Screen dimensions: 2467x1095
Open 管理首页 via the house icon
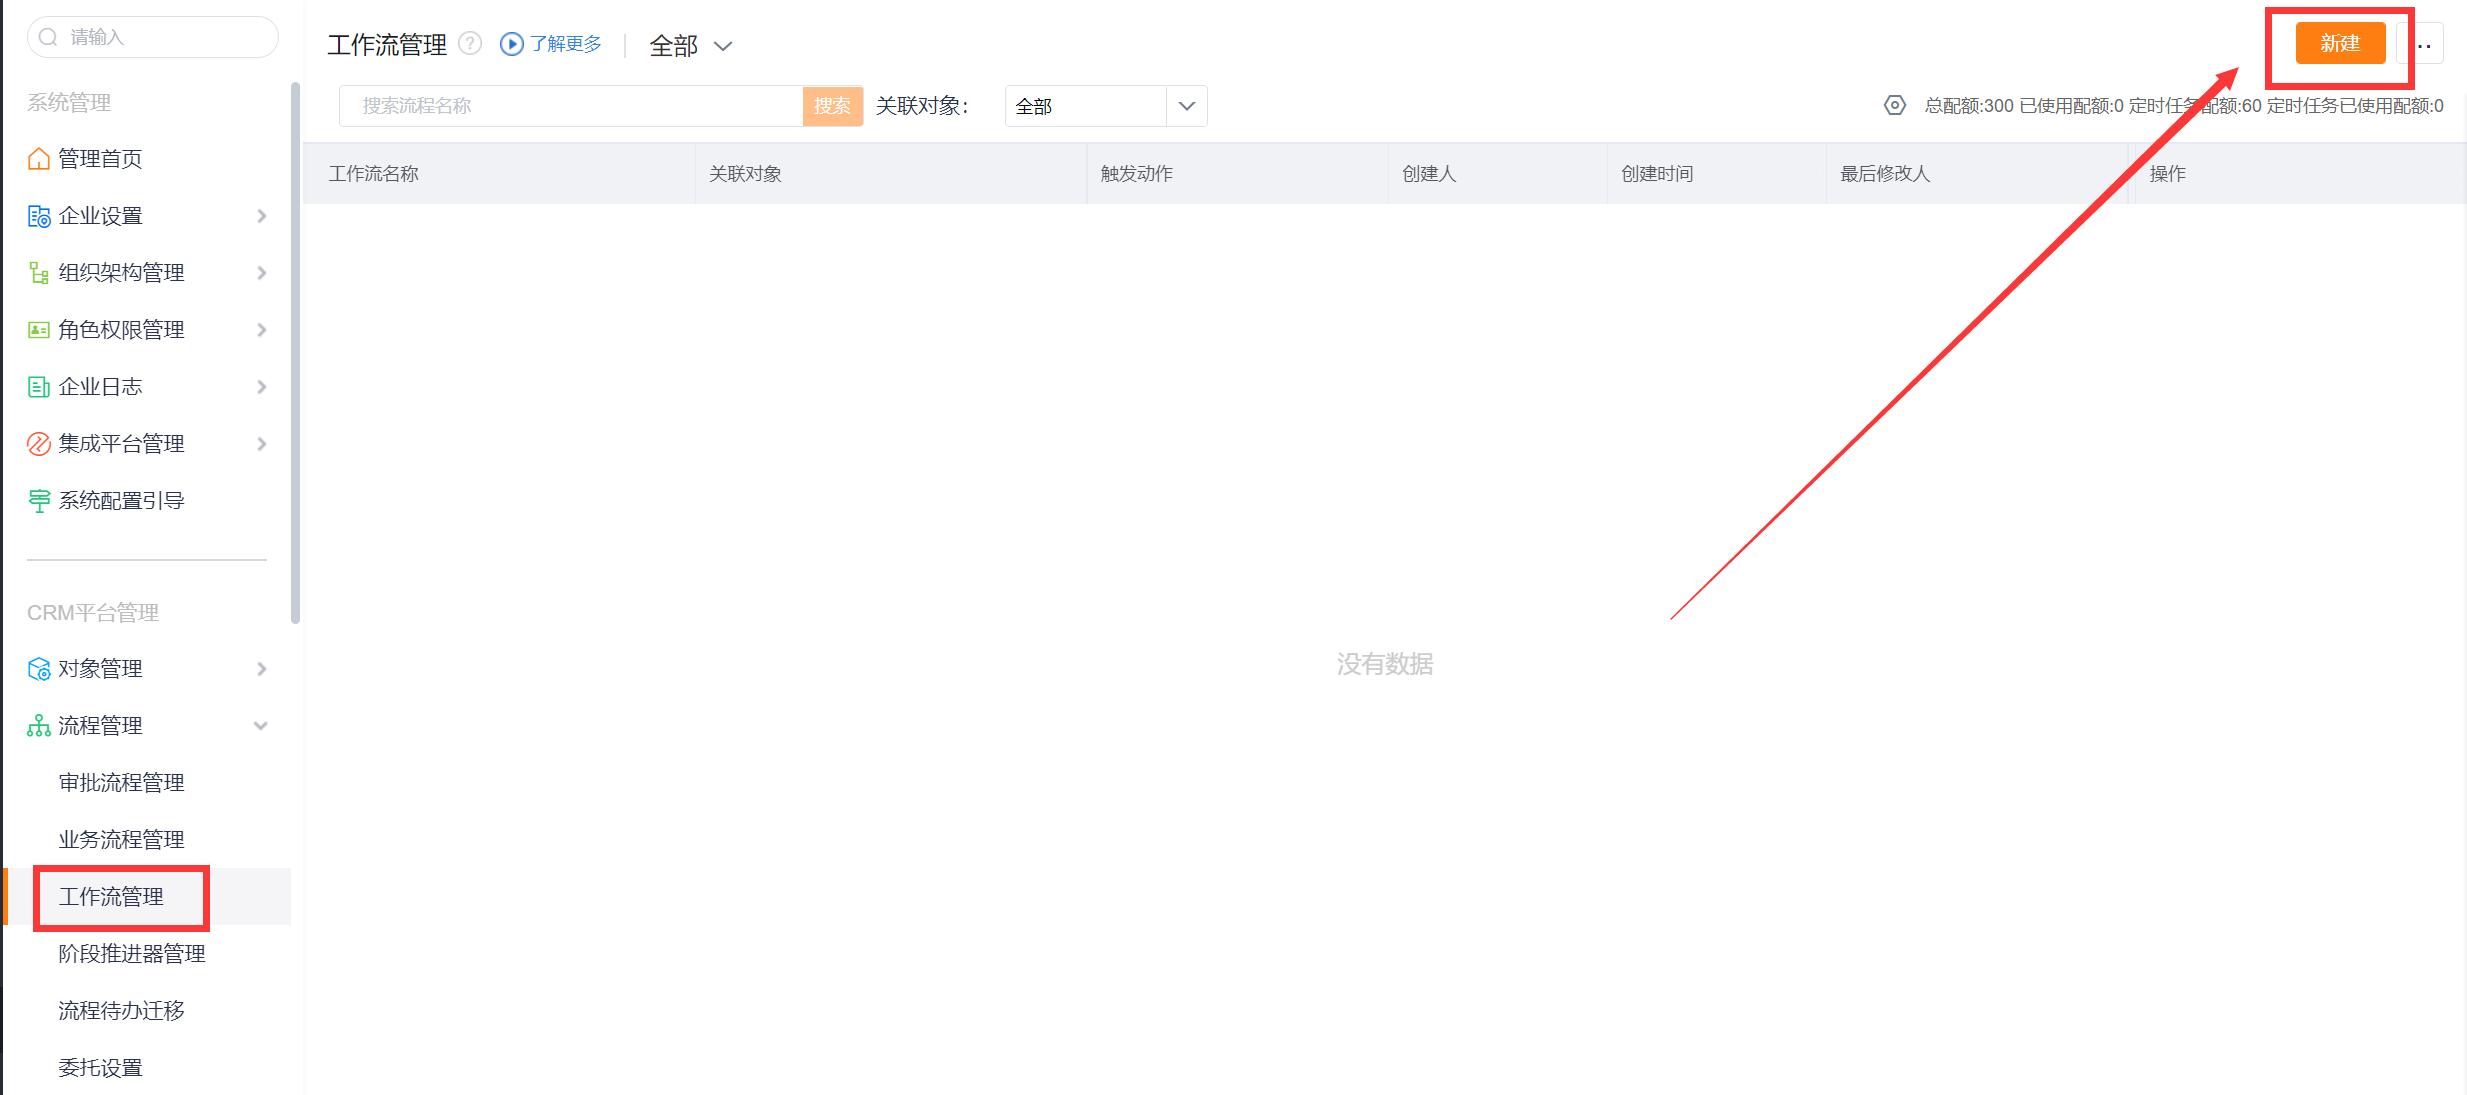click(38, 159)
